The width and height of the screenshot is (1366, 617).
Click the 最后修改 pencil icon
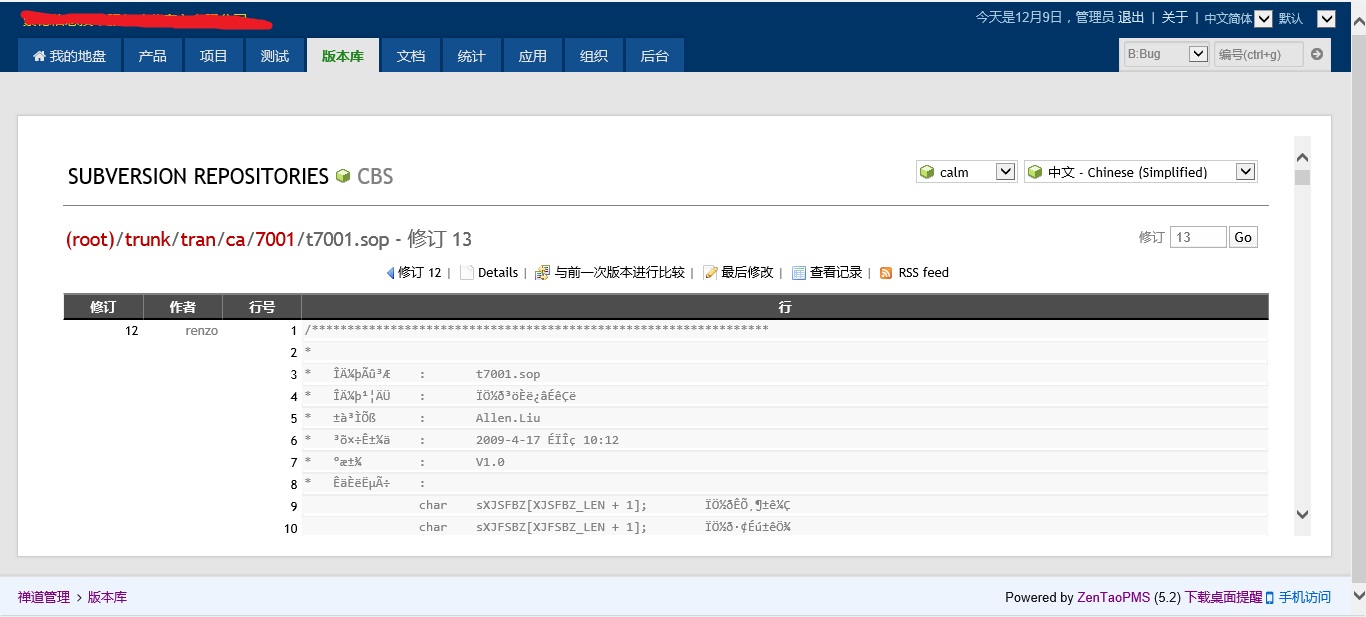click(x=711, y=272)
